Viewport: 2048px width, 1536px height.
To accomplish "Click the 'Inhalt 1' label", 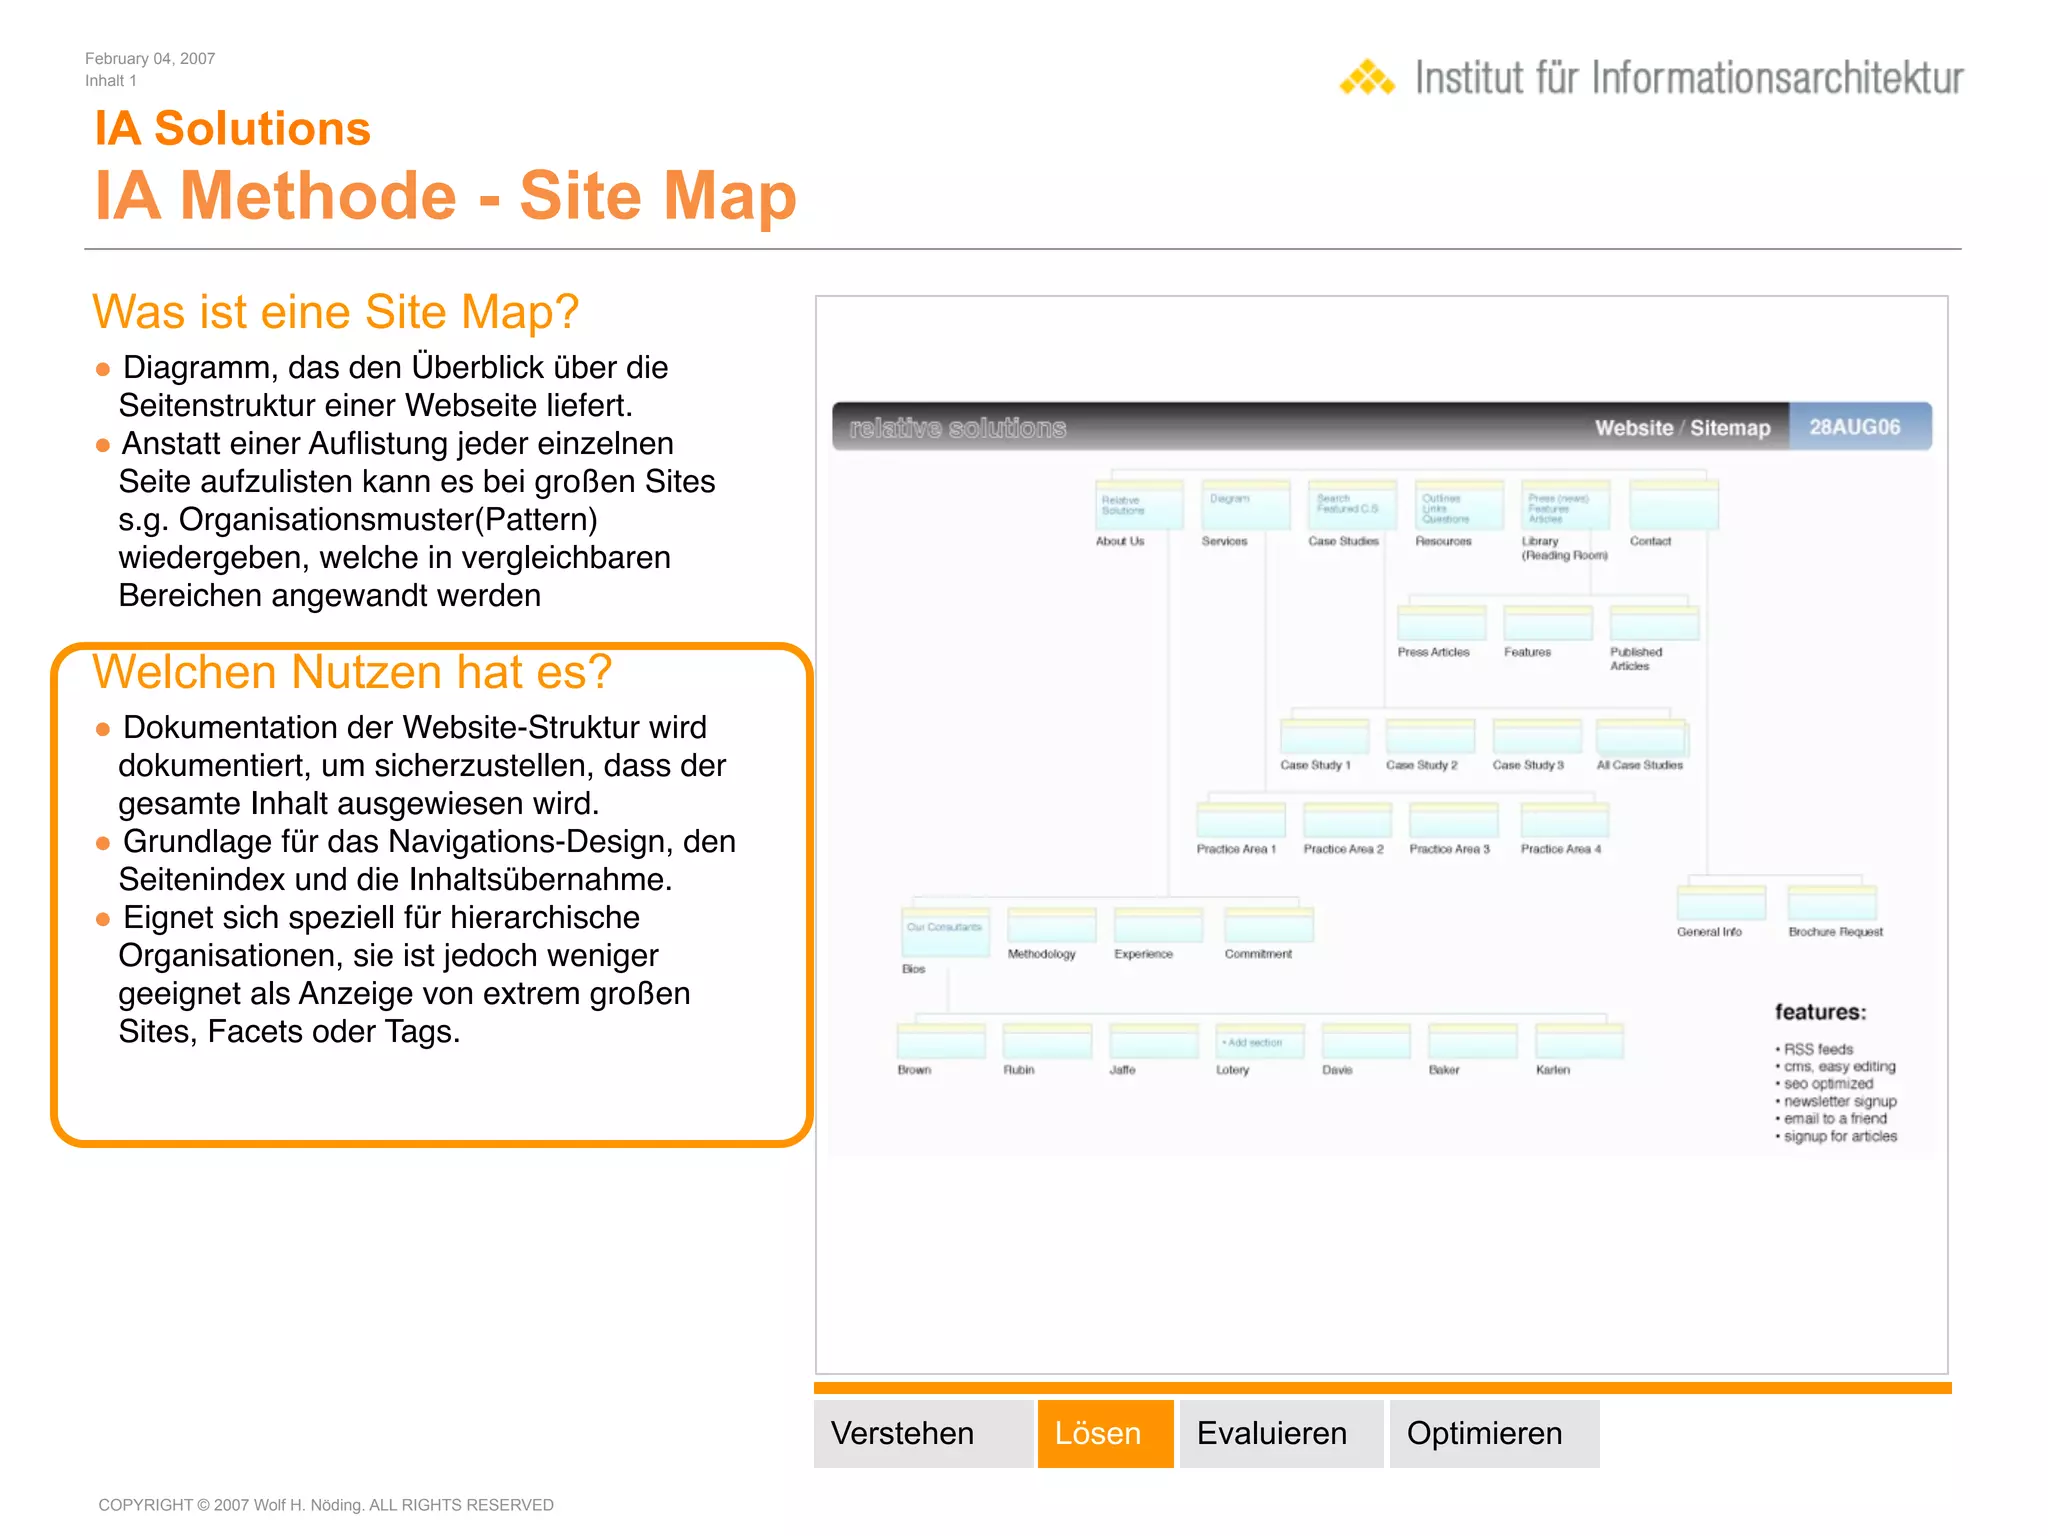I will coord(110,81).
